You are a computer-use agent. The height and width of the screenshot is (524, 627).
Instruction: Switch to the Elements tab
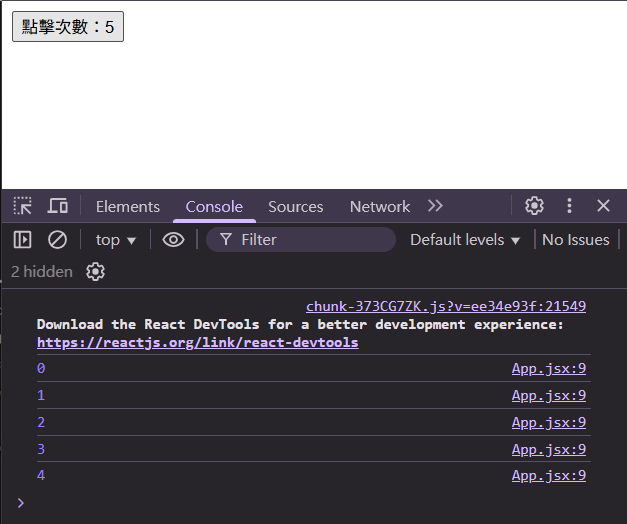(x=128, y=206)
